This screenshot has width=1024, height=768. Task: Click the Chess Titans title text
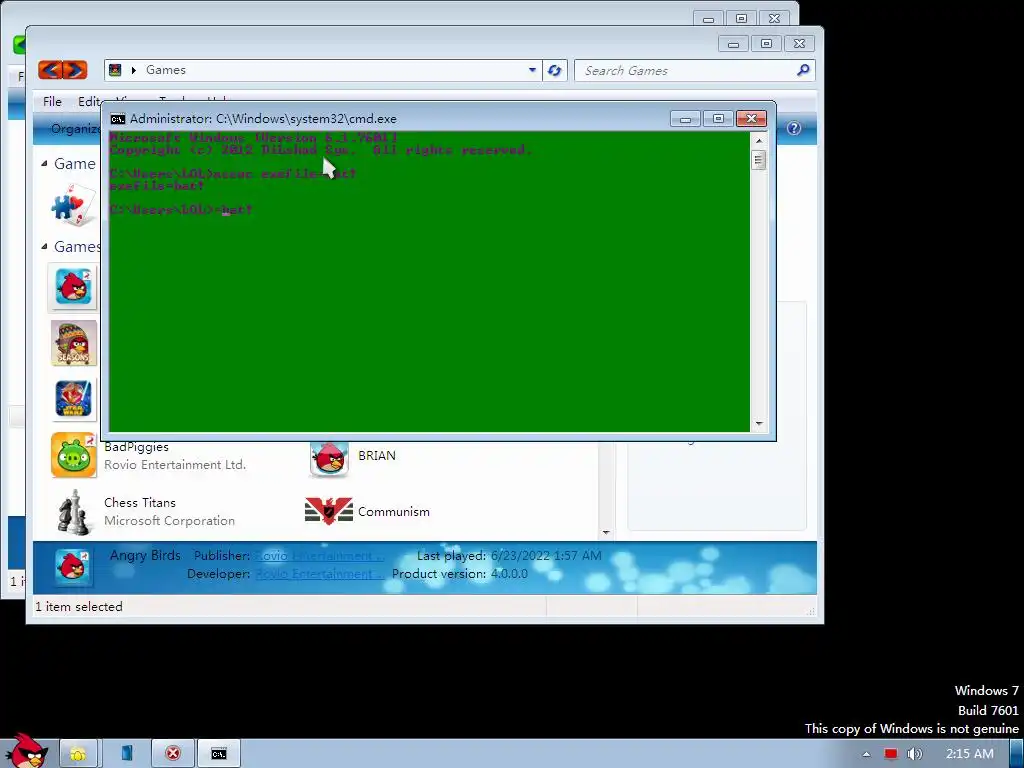pos(140,503)
